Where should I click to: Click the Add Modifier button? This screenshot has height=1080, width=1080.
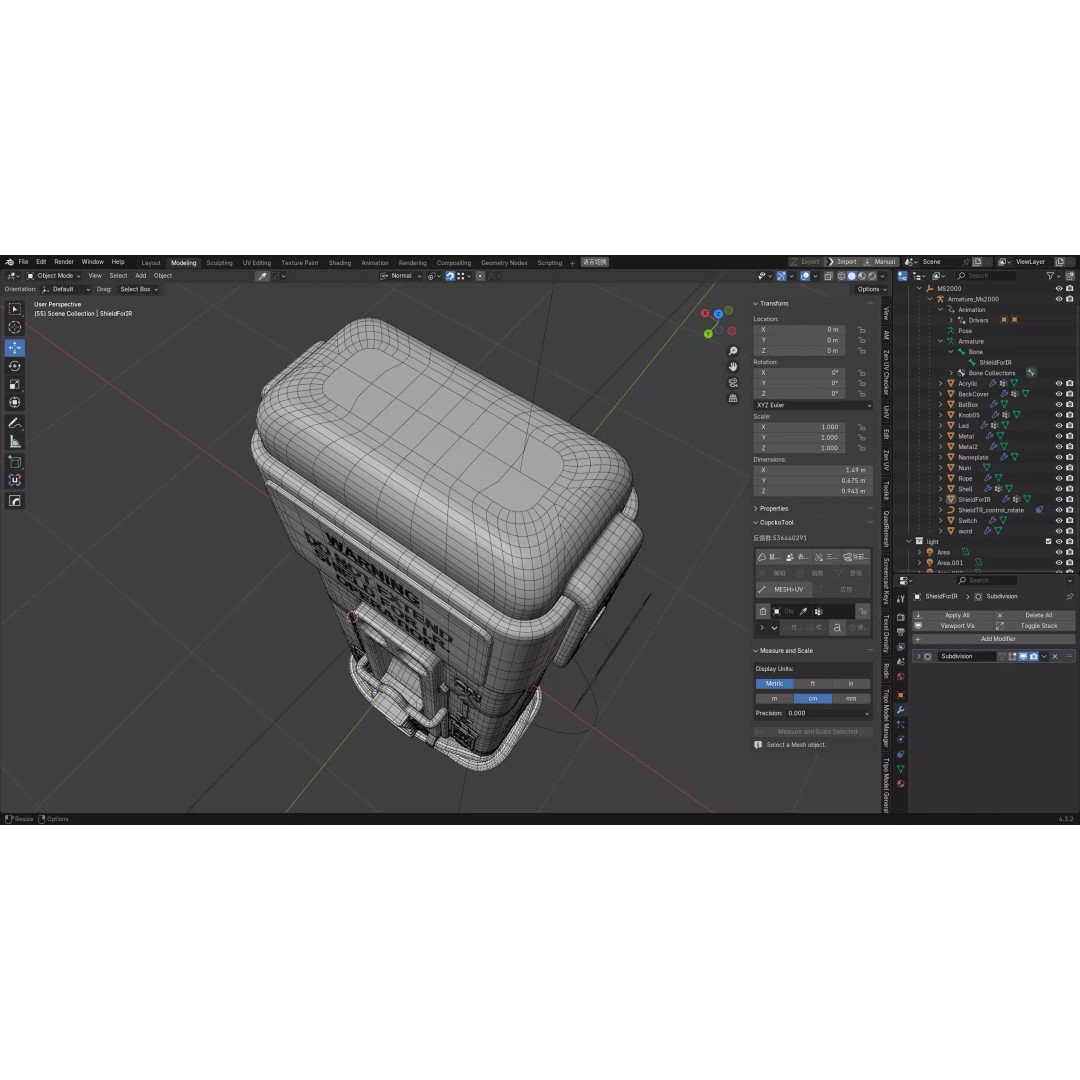[994, 639]
